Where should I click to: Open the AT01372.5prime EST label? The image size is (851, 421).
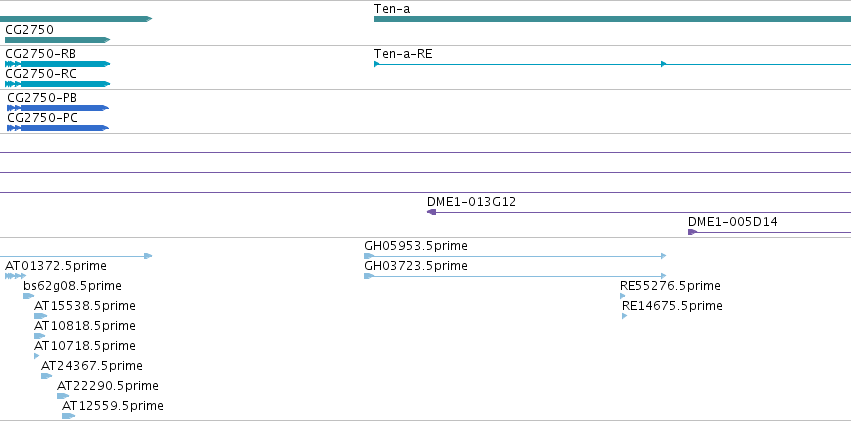click(56, 266)
